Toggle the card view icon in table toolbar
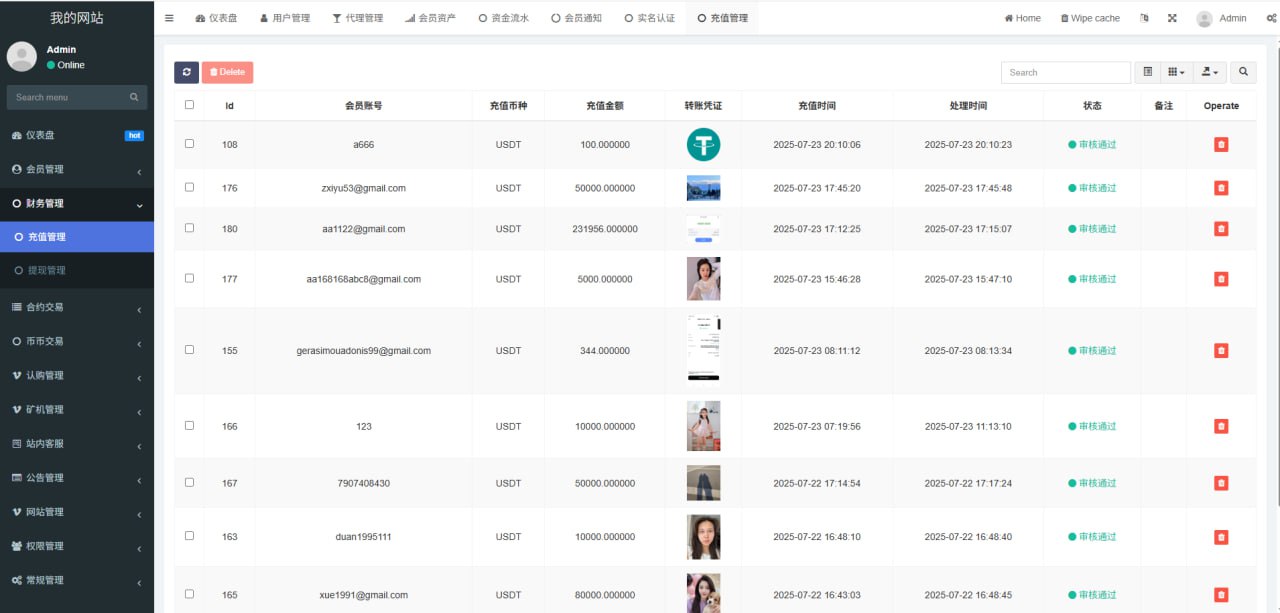Image resolution: width=1280 pixels, height=613 pixels. pyautogui.click(x=1147, y=72)
